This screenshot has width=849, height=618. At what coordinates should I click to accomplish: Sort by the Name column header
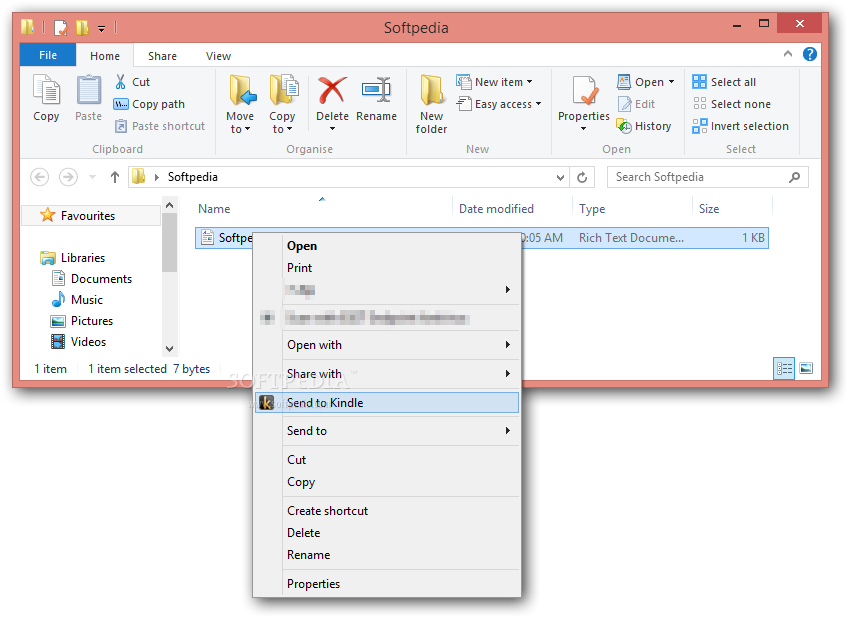(322, 209)
